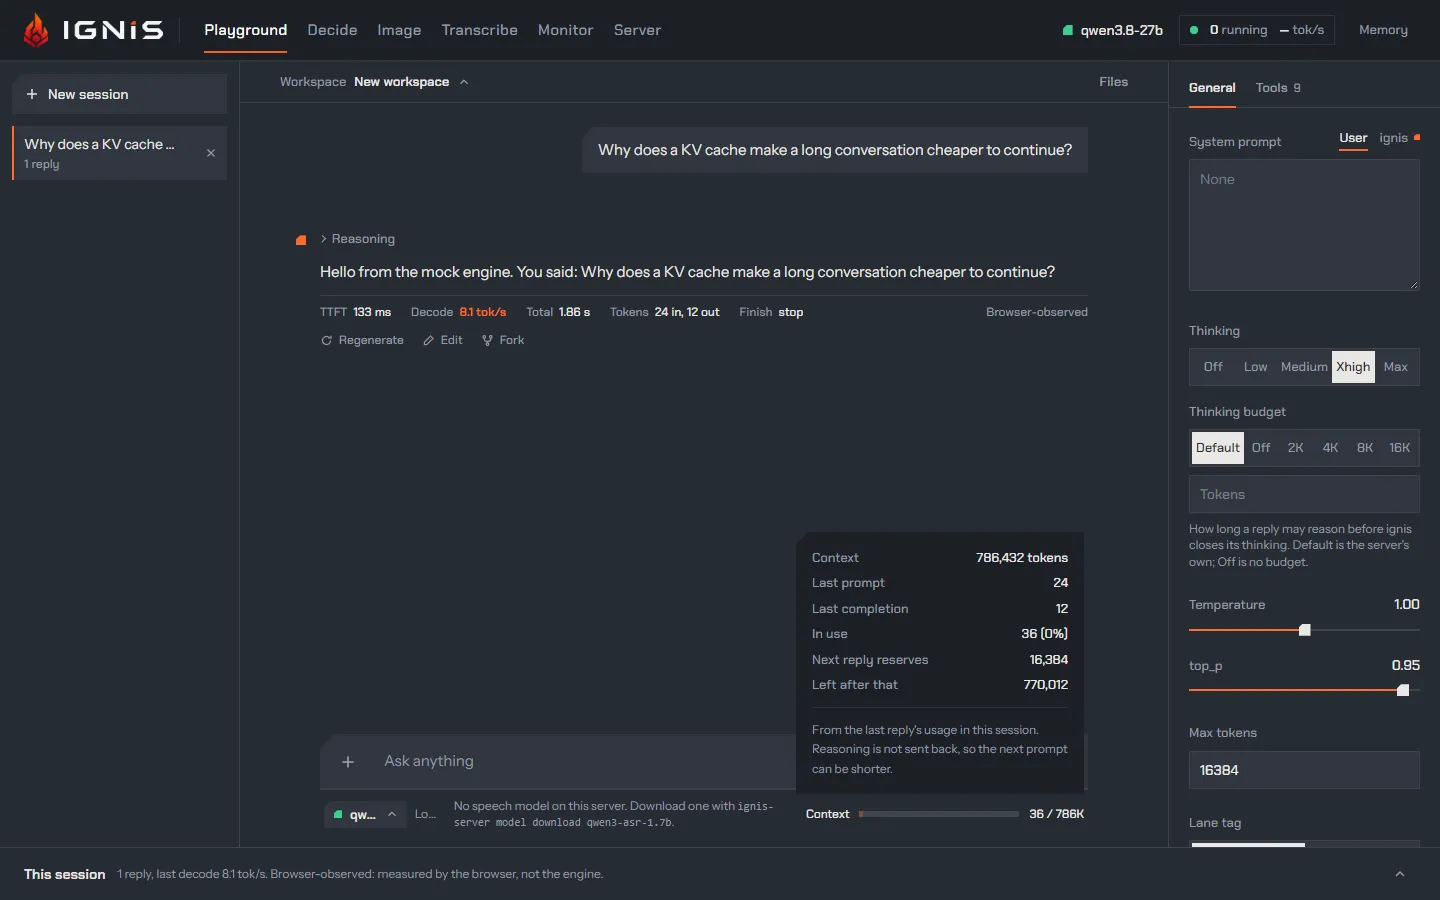
Task: Click the Context usage progress bar
Action: tap(939, 814)
